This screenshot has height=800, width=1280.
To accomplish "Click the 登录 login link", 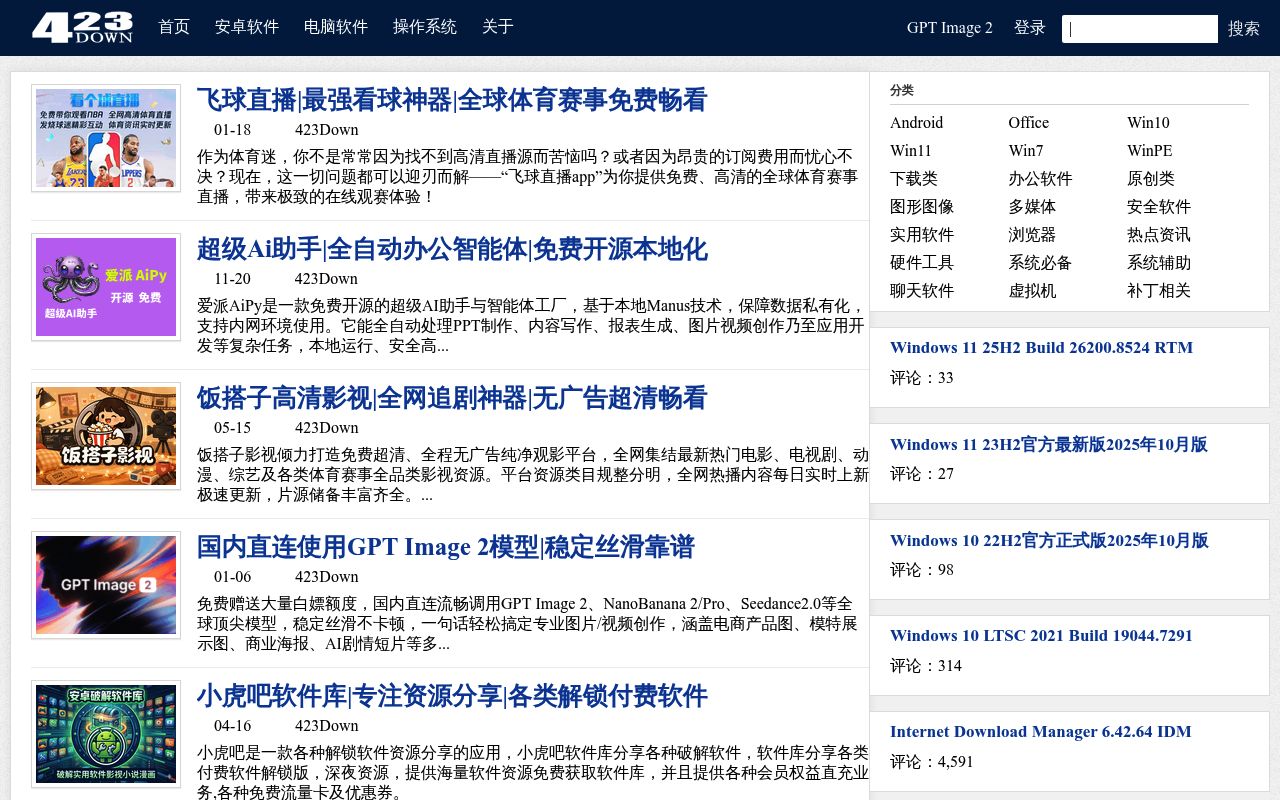I will 1030,28.
